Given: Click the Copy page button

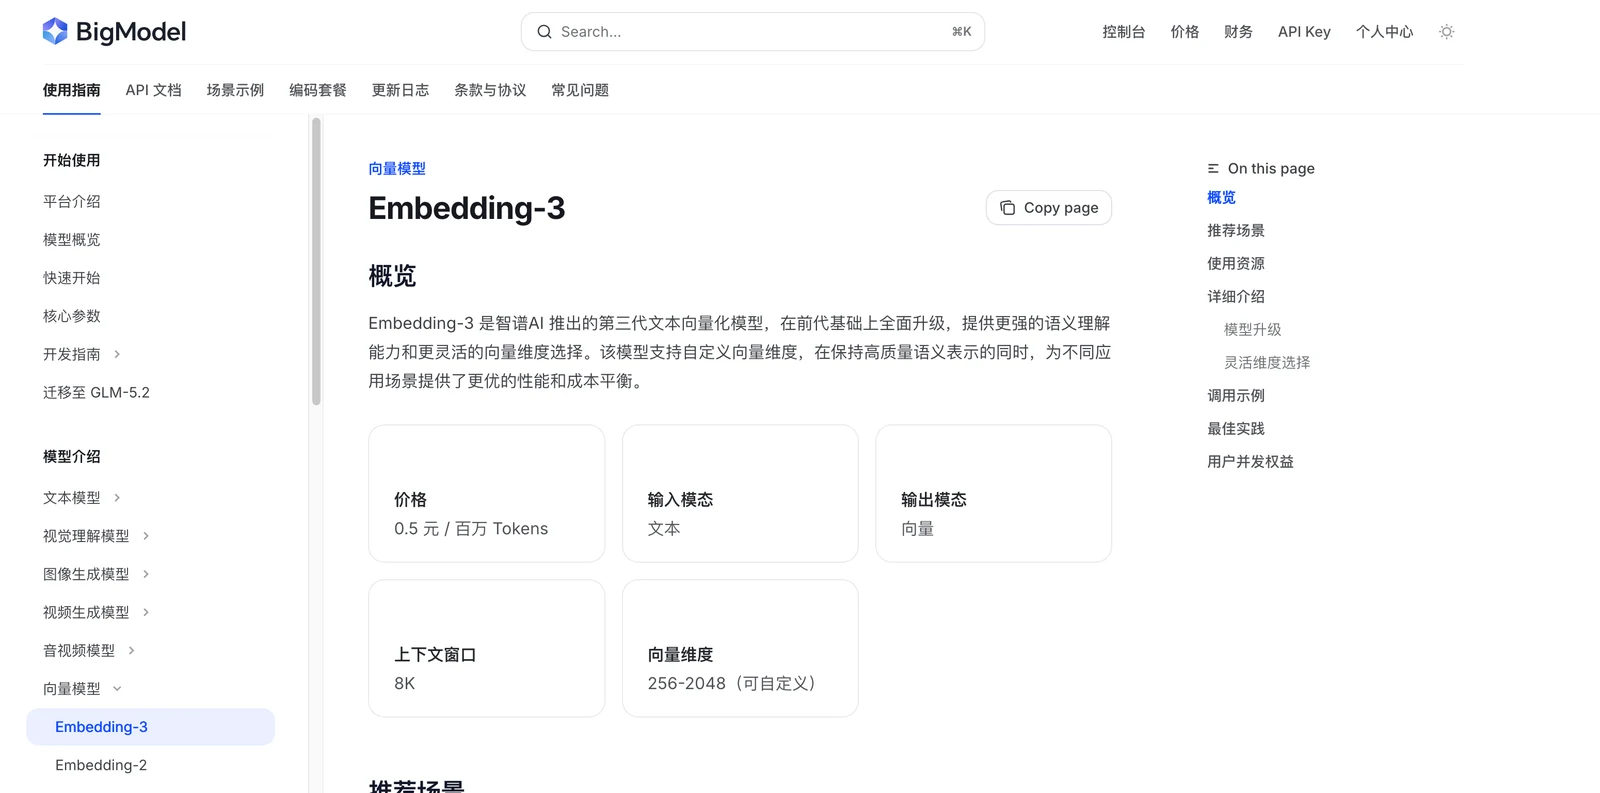Looking at the screenshot, I should click(x=1049, y=208).
